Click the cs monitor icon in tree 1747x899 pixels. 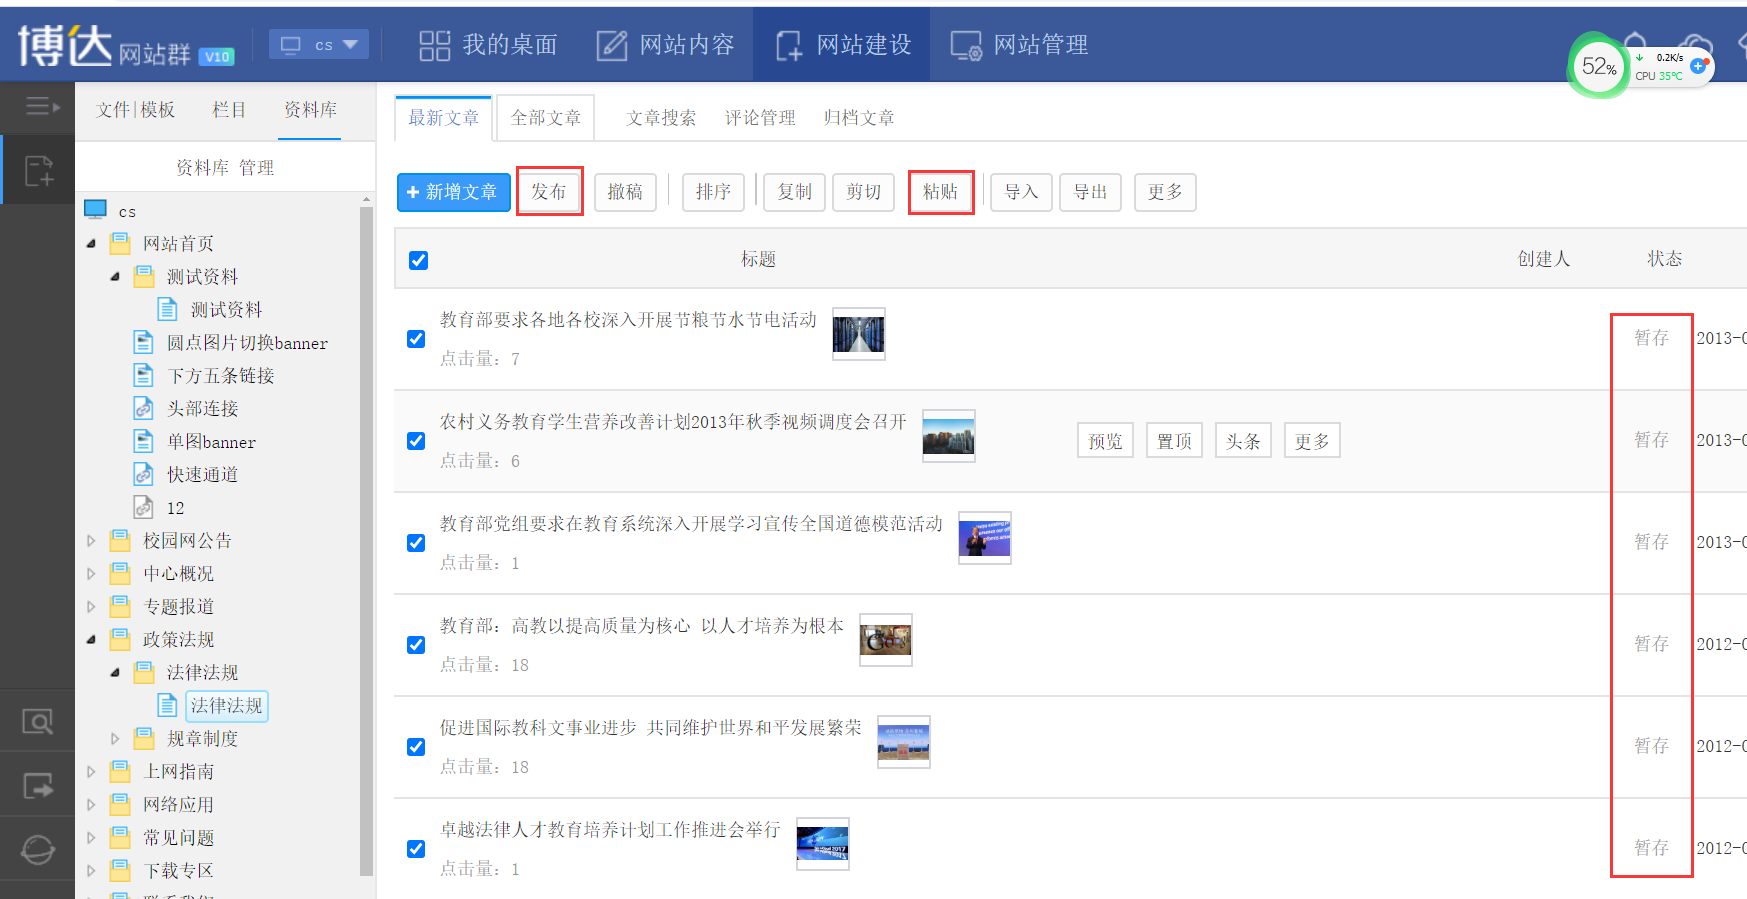96,209
